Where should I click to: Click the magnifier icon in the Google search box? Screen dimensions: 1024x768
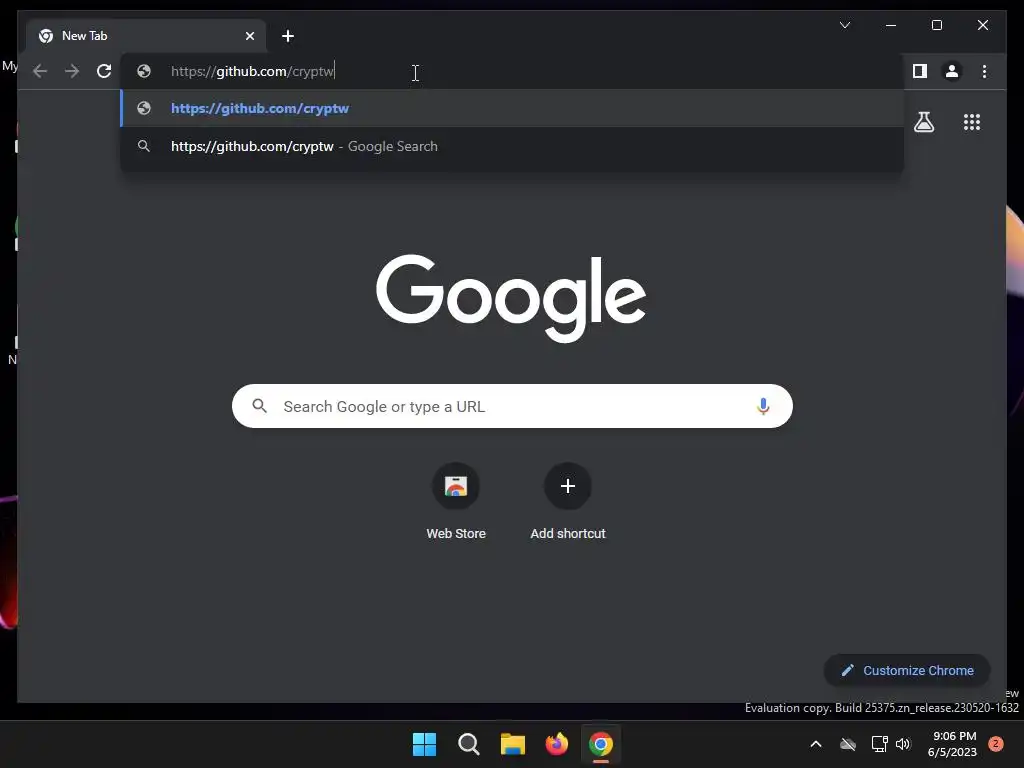(259, 406)
